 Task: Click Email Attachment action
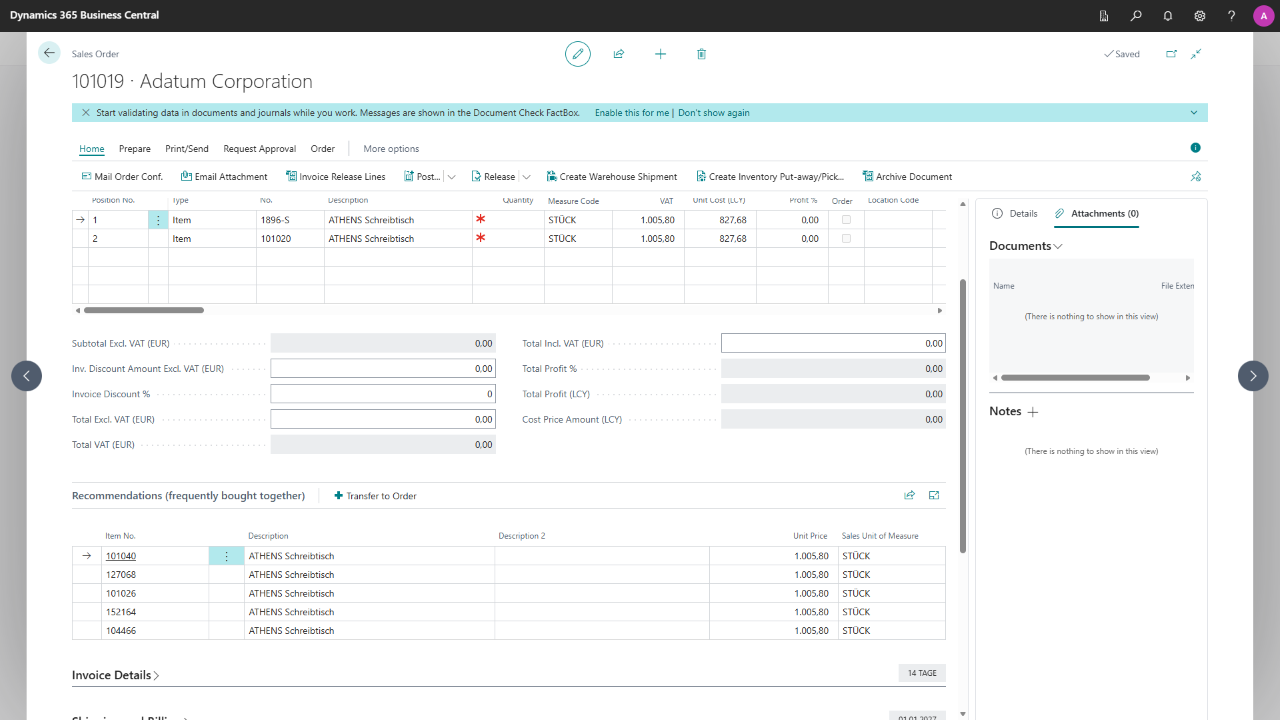223,177
